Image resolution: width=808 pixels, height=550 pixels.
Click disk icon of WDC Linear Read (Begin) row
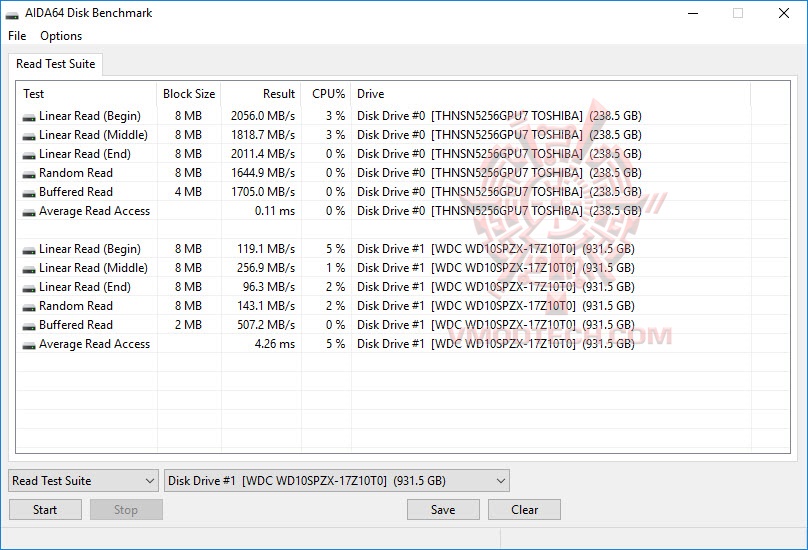[29, 251]
